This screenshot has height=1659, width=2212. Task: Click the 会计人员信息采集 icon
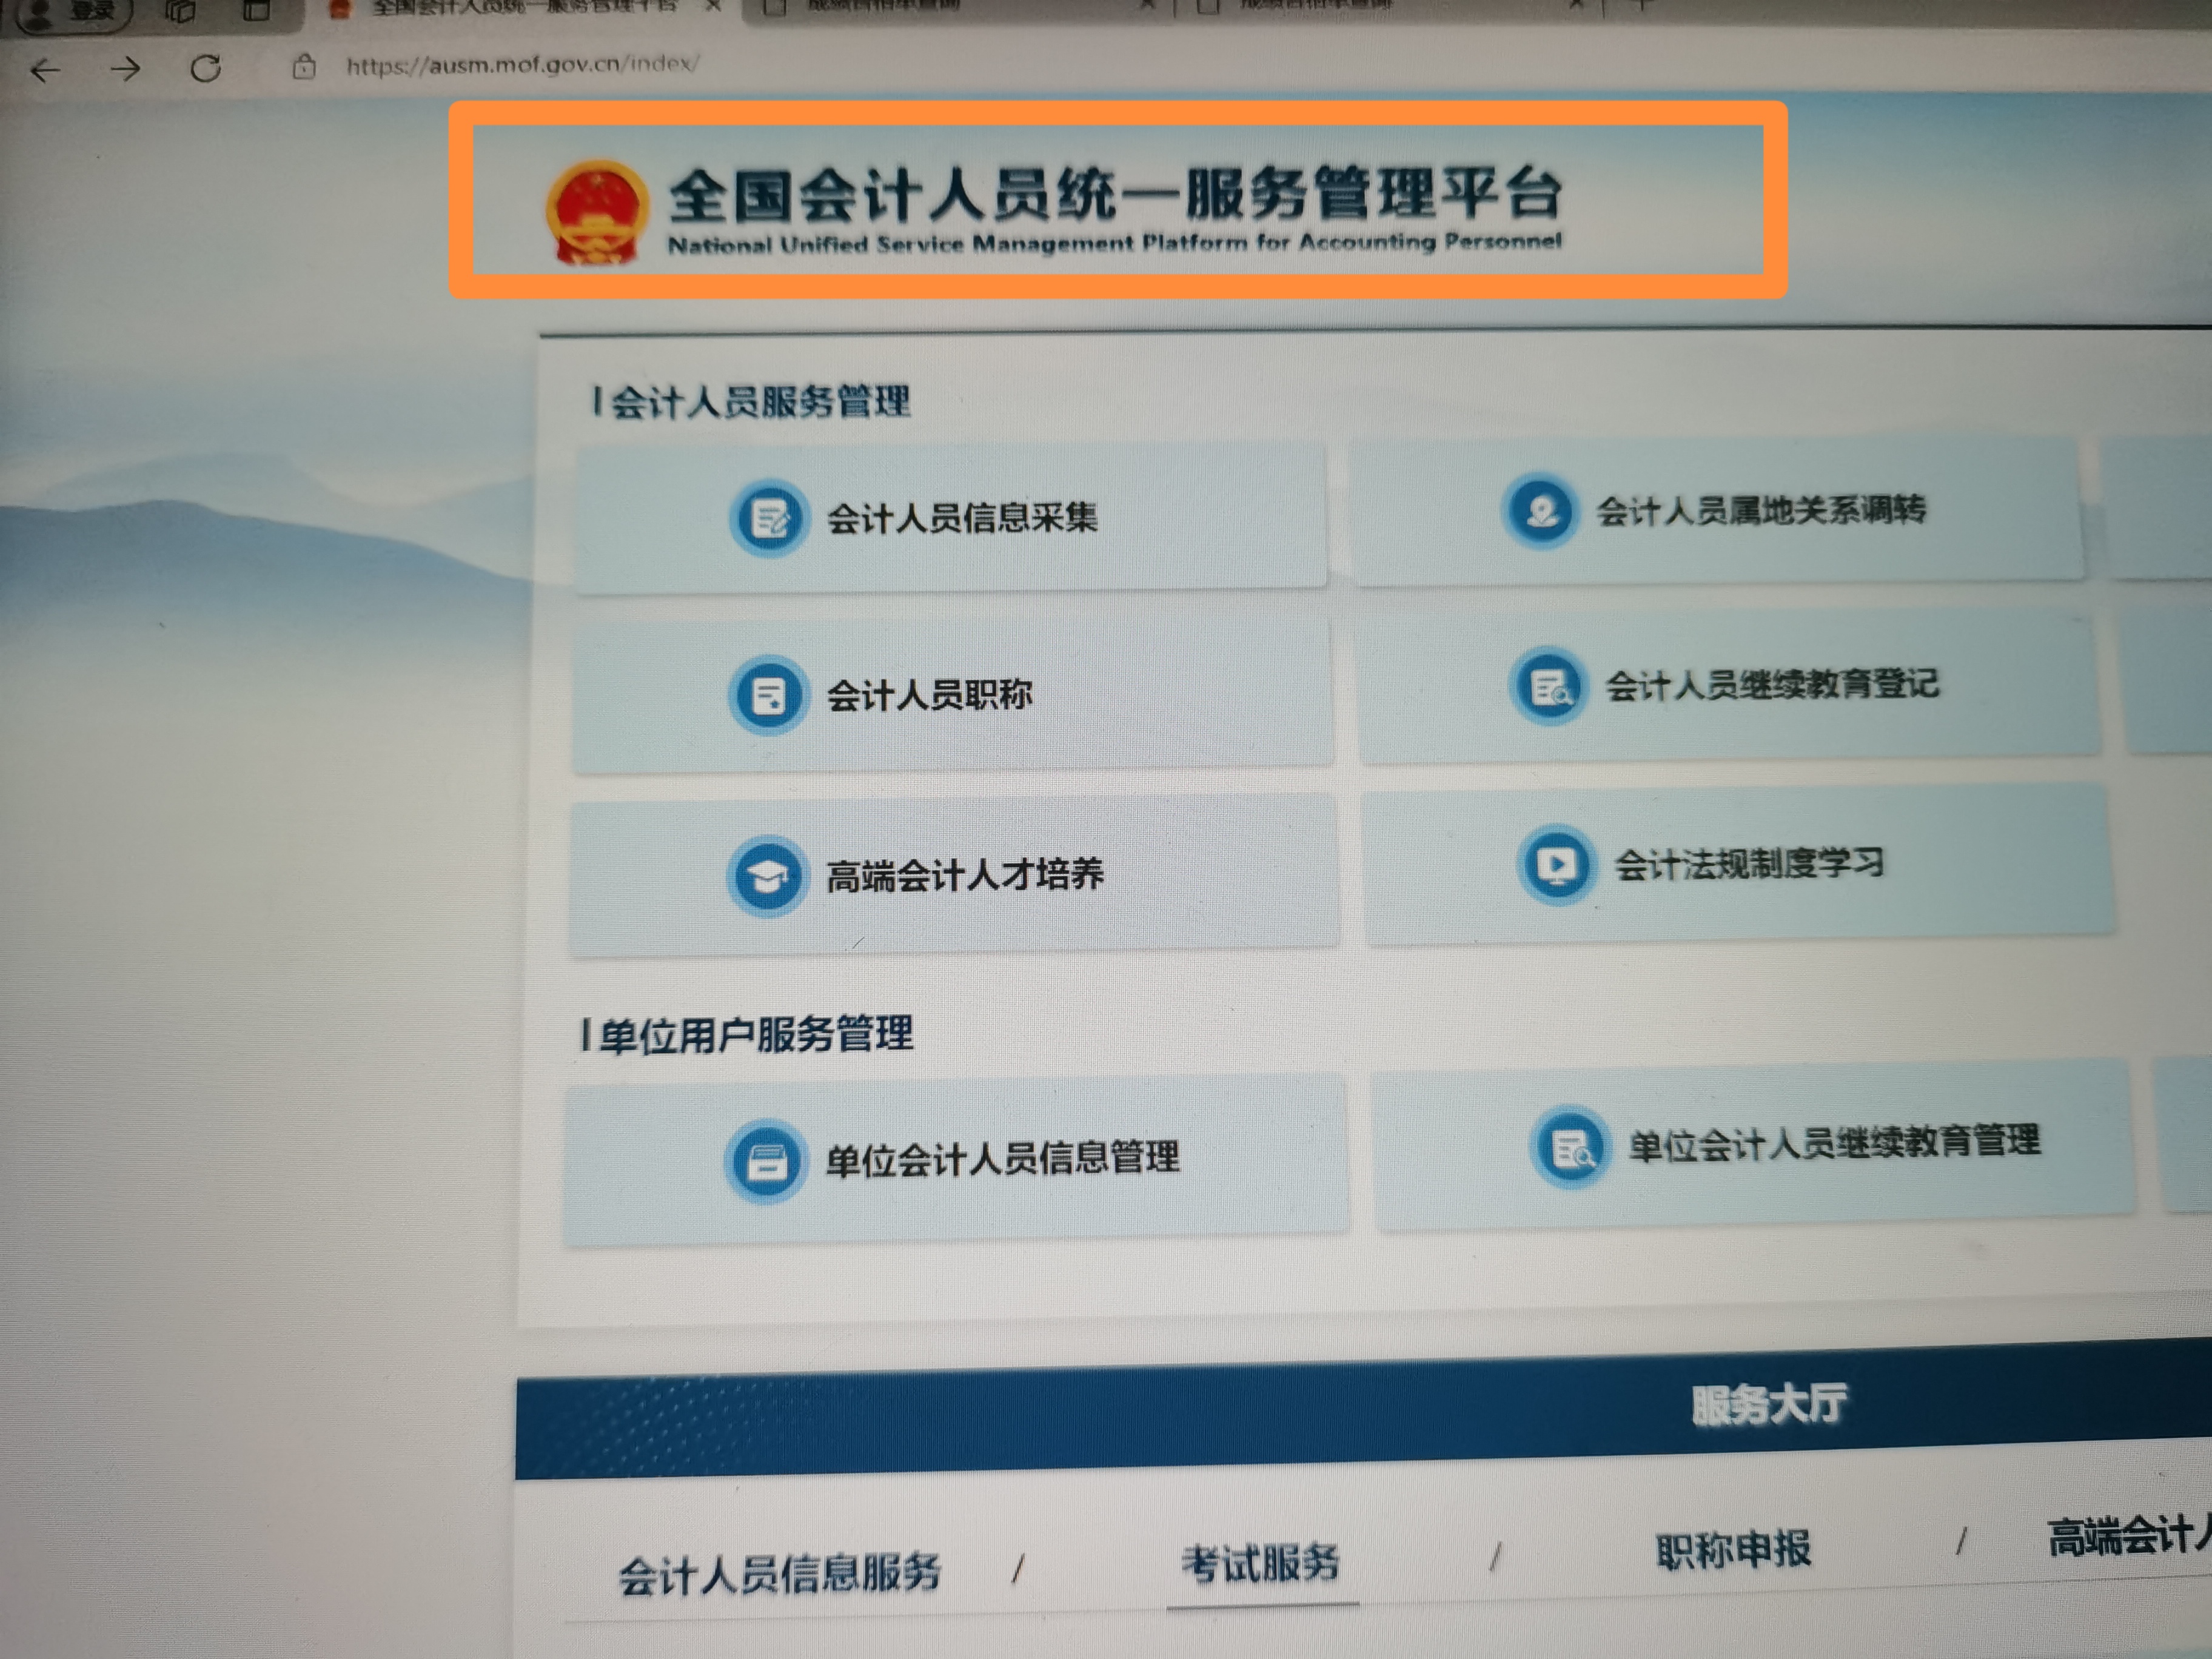point(768,519)
